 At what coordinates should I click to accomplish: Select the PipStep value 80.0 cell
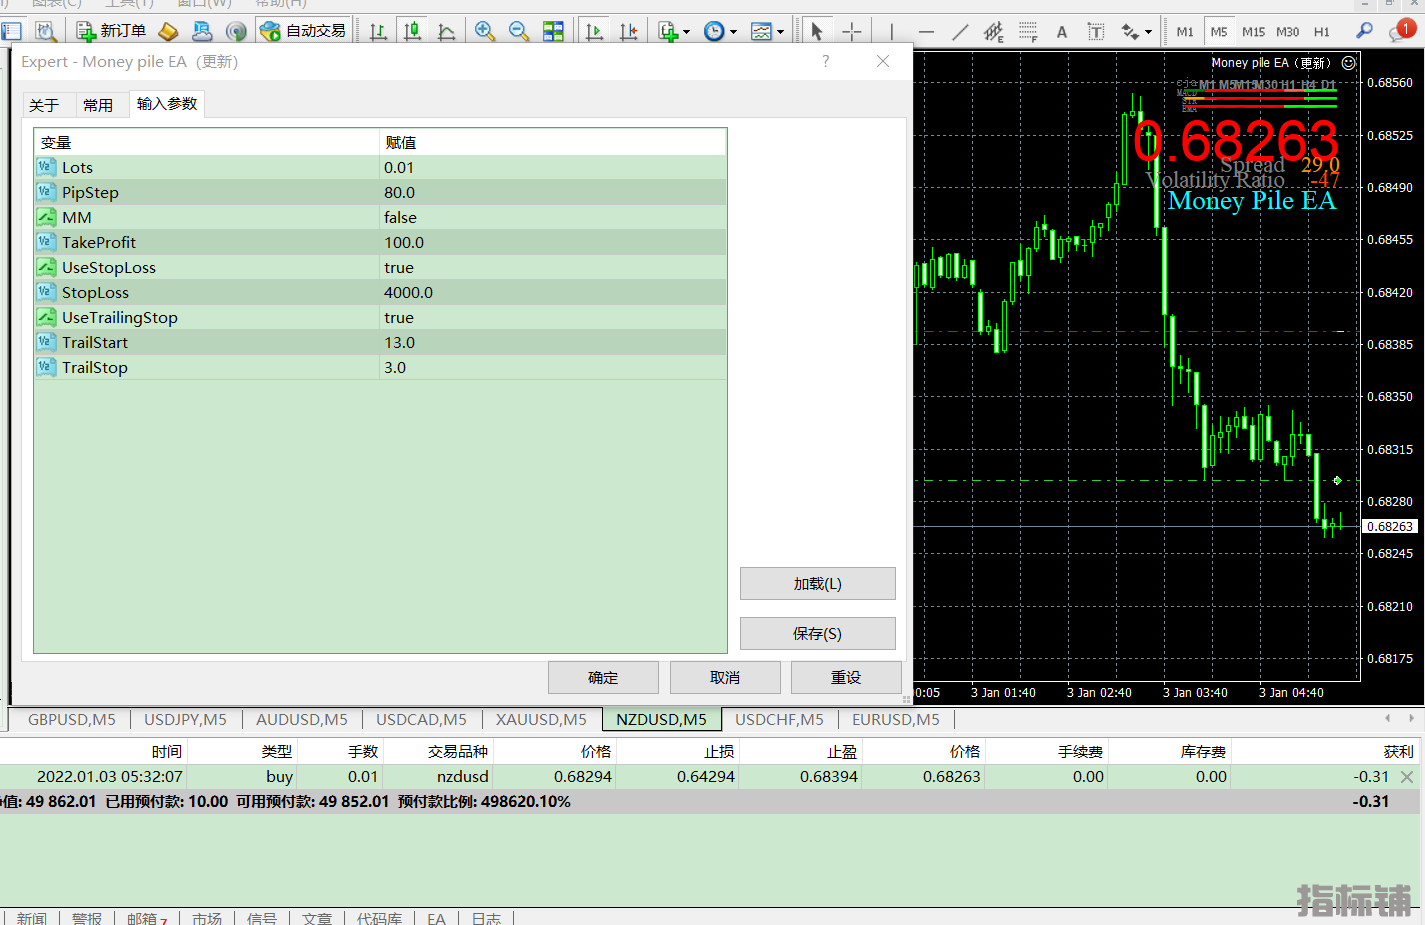[553, 192]
